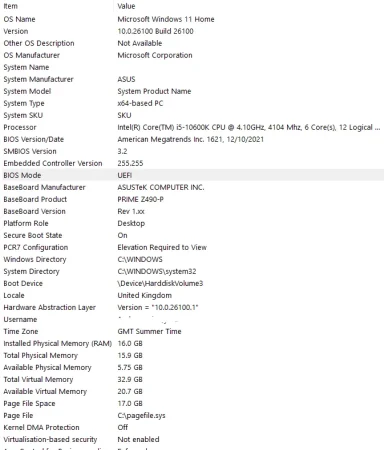The width and height of the screenshot is (384, 450).
Task: Select the 'OS Name' row label
Action: (x=19, y=19)
